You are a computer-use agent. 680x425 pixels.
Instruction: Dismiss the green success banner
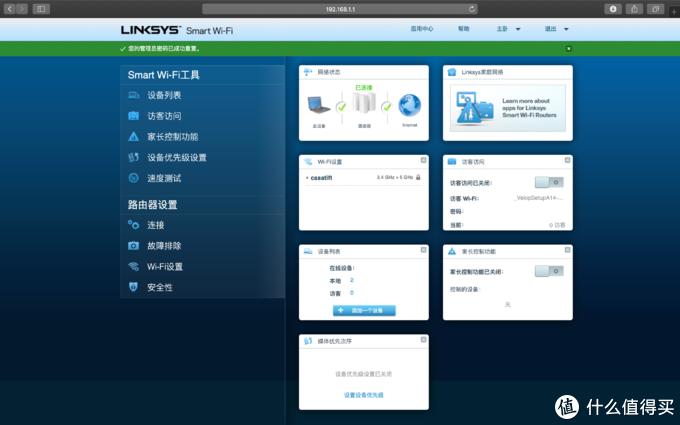pos(569,49)
